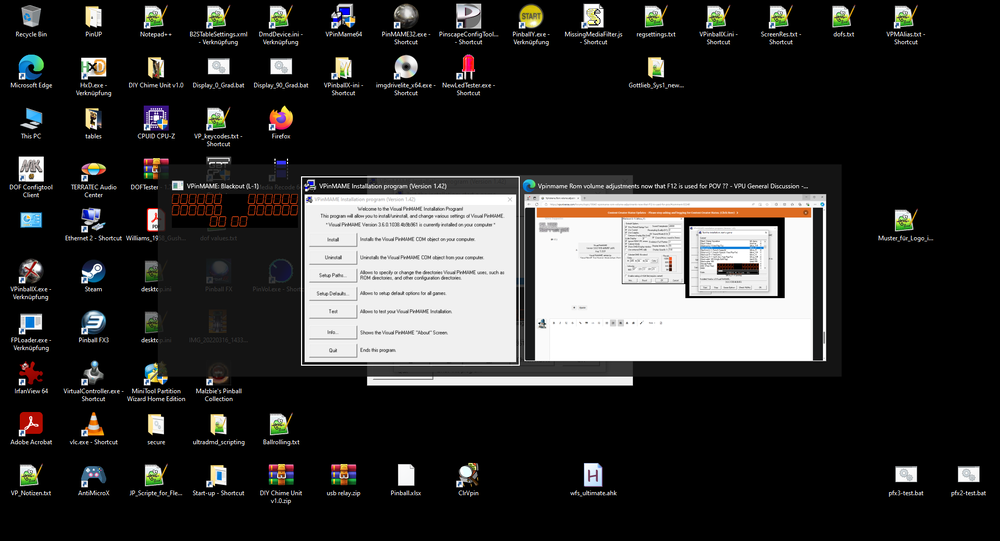
Task: Launch the PinMAME32.exe shortcut
Action: (x=406, y=17)
